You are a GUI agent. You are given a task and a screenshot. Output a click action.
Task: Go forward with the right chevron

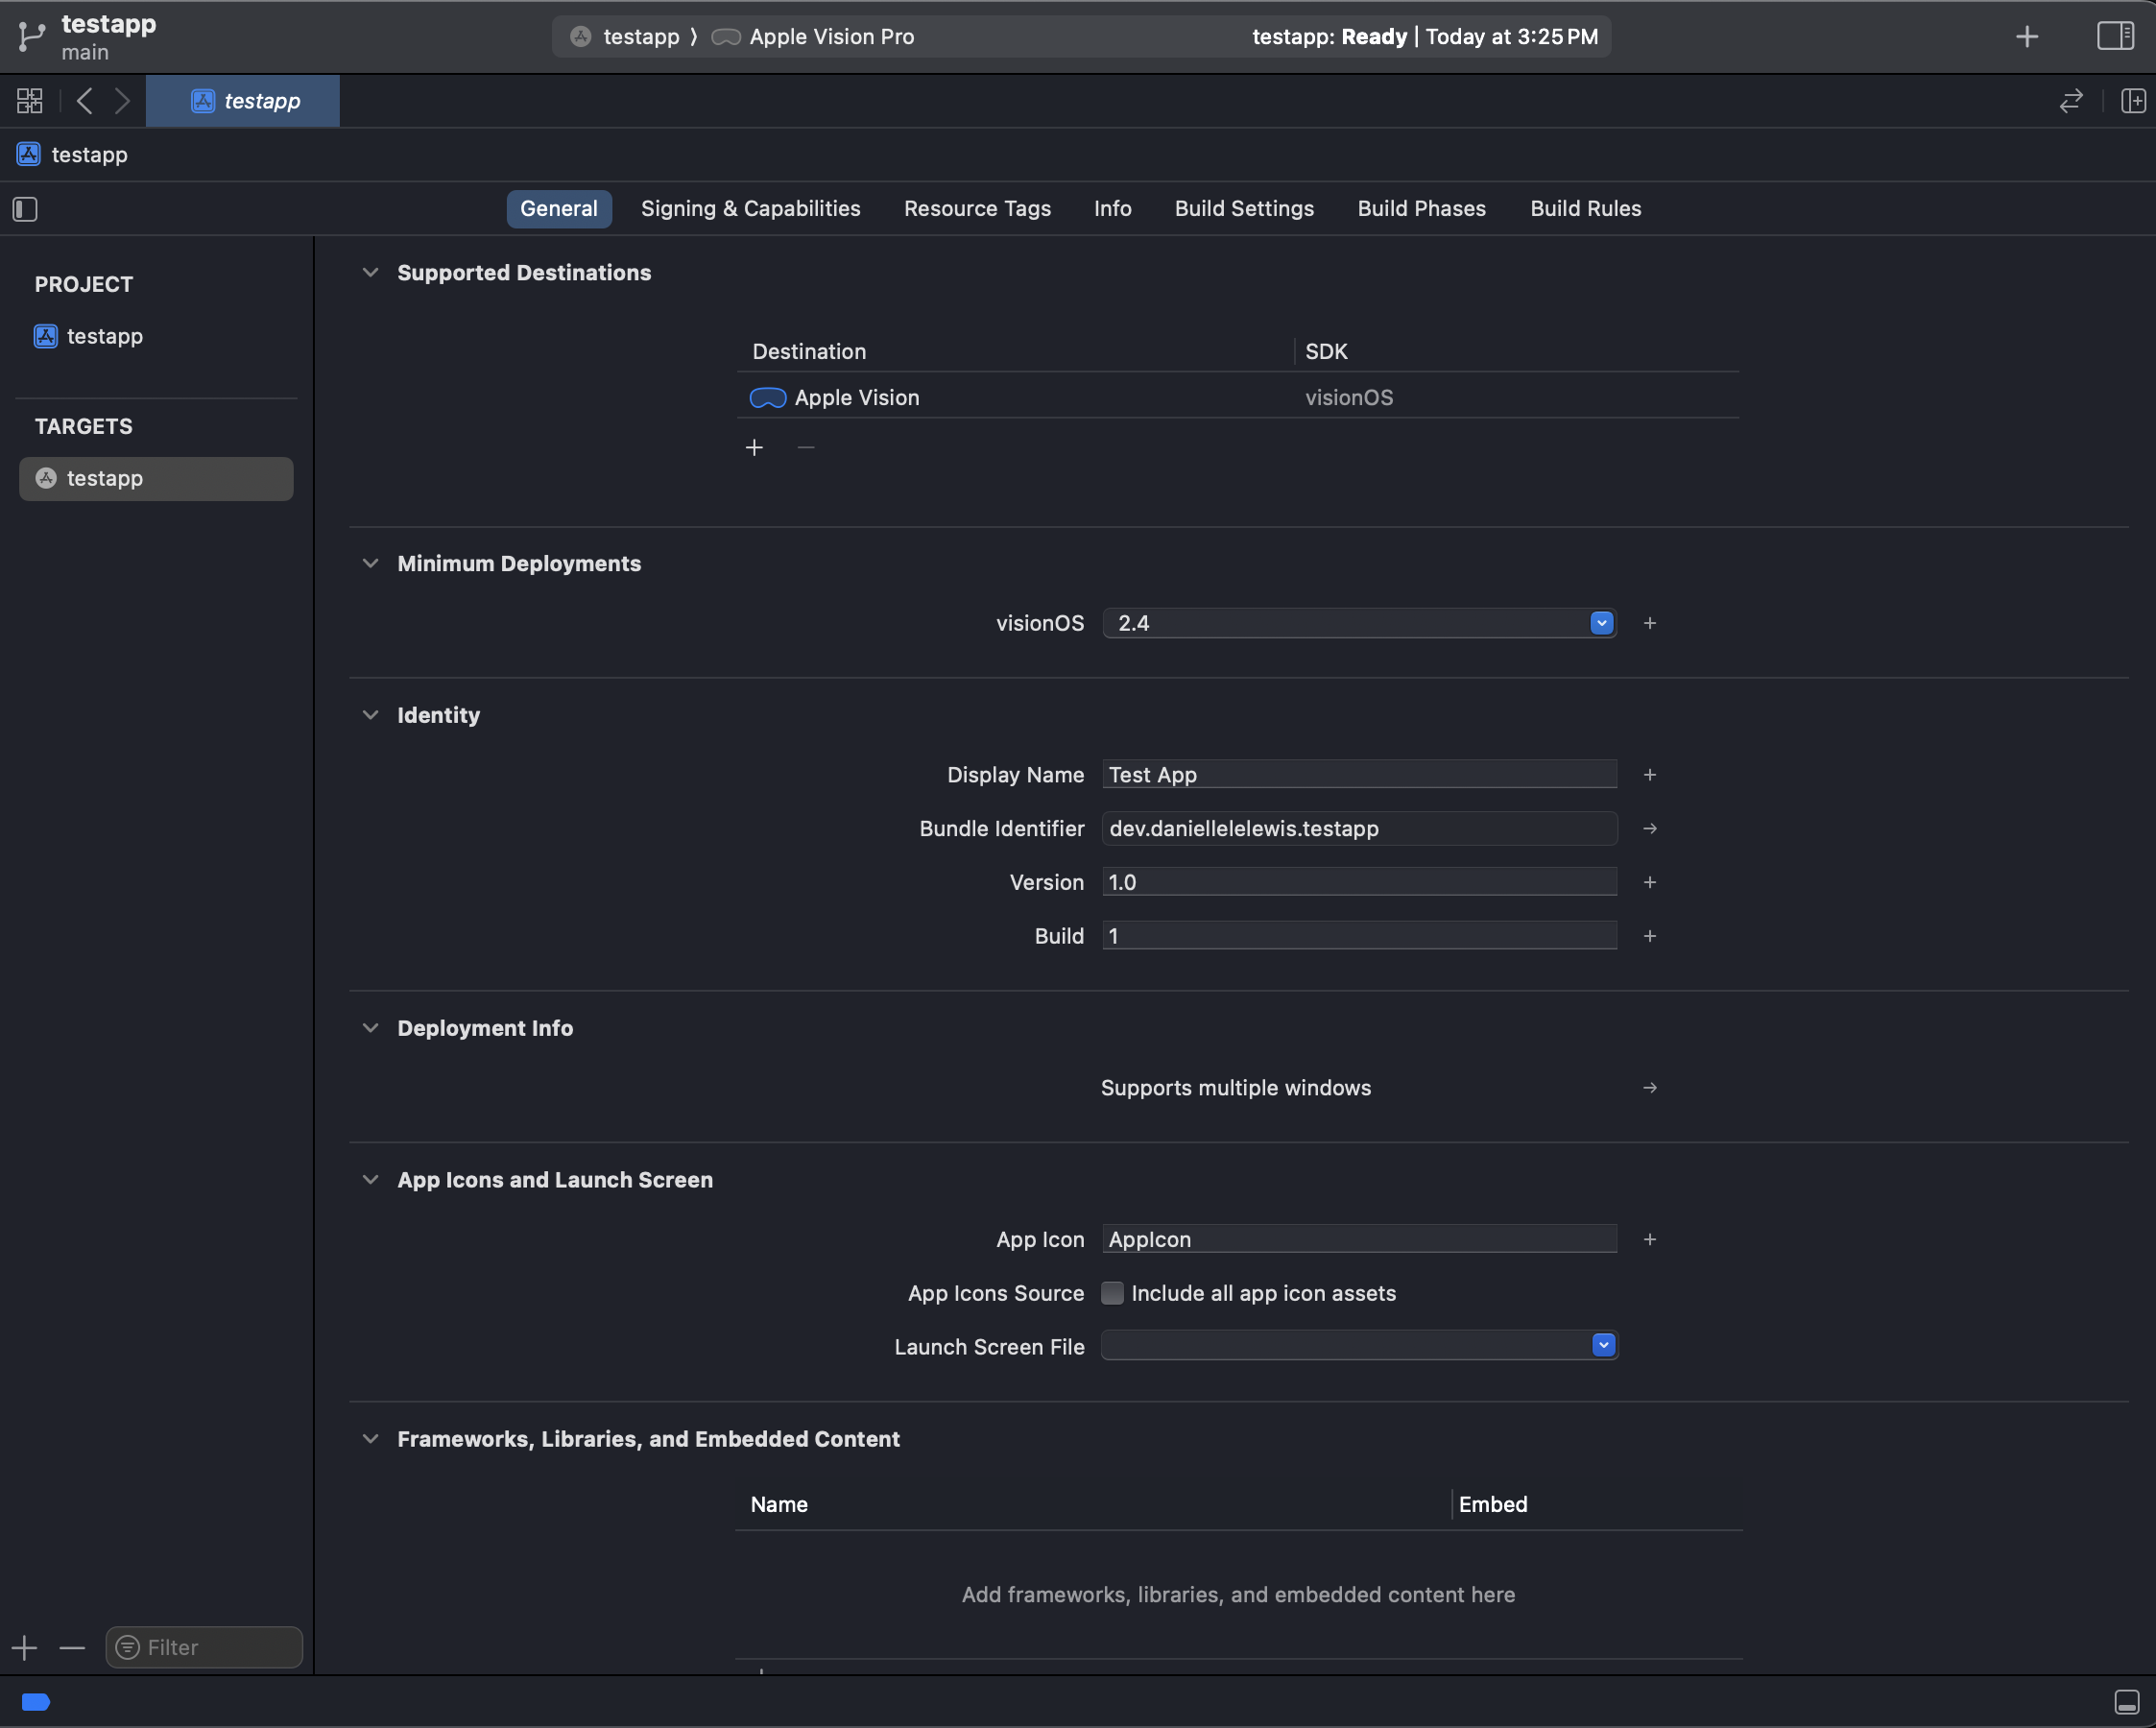[122, 101]
